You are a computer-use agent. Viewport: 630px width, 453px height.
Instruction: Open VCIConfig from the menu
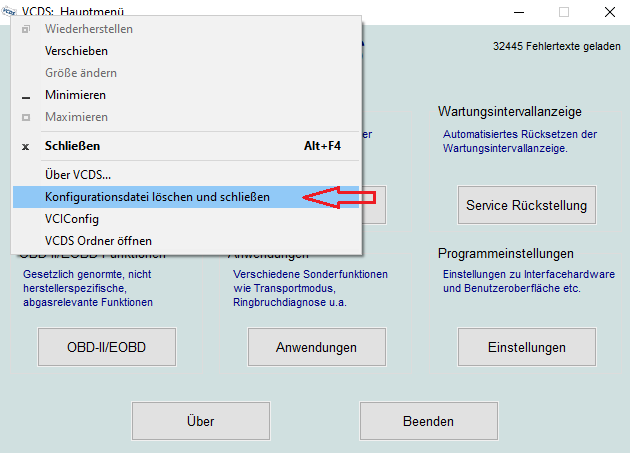pyautogui.click(x=186, y=219)
